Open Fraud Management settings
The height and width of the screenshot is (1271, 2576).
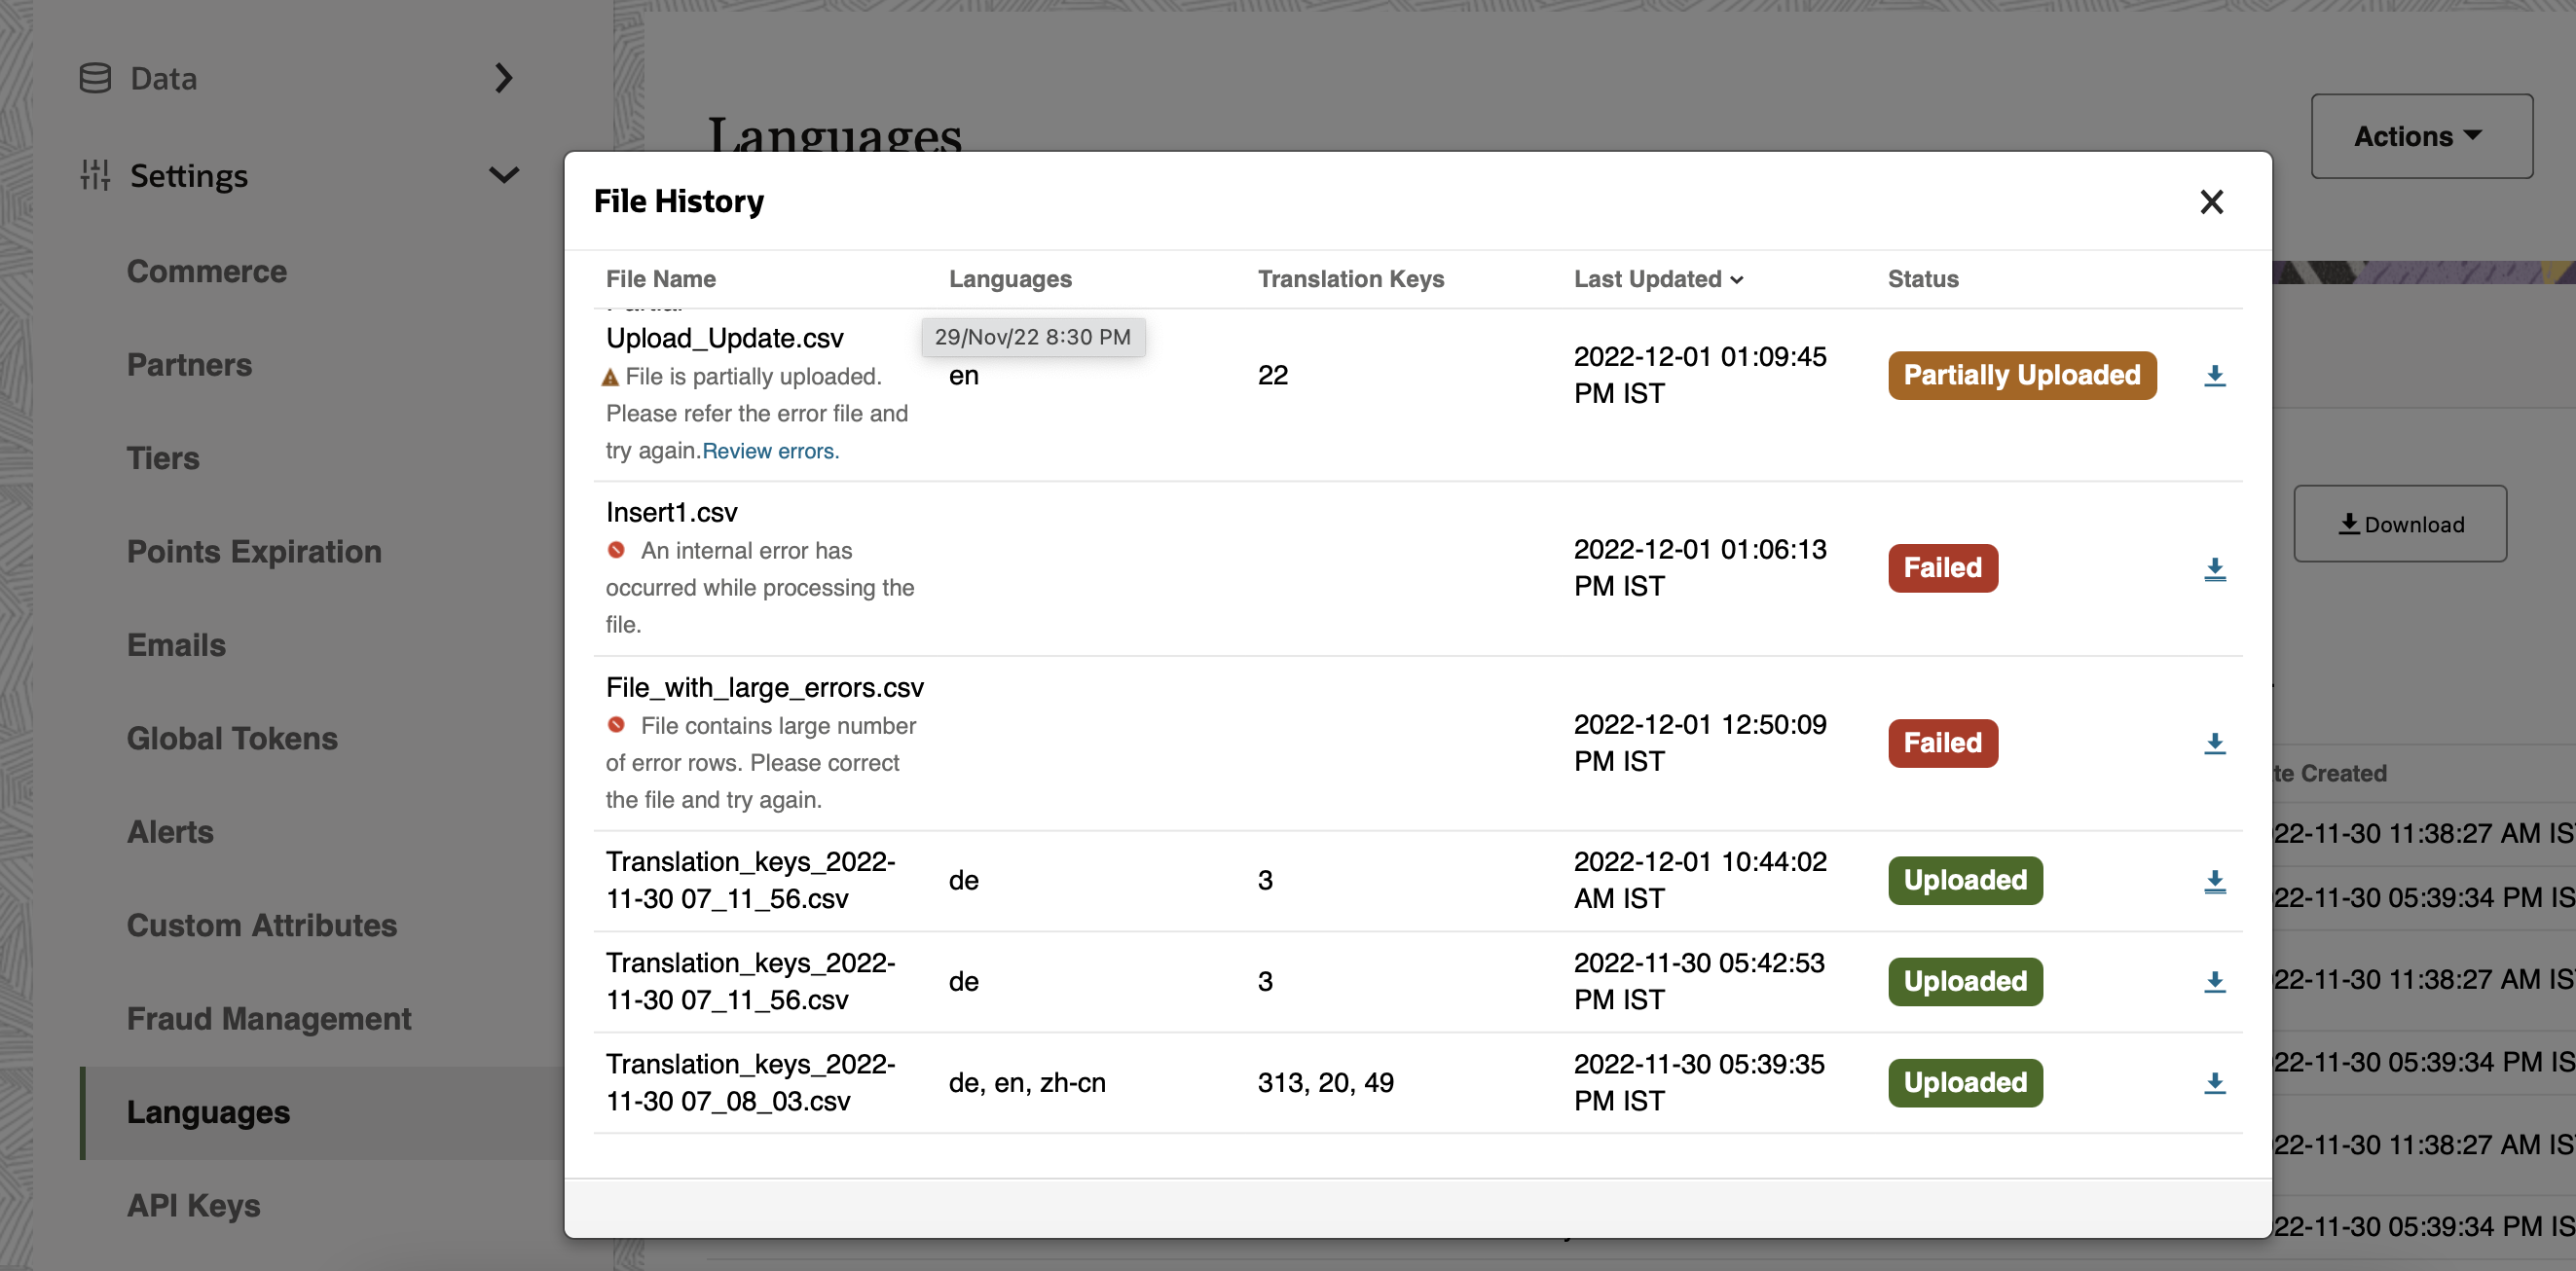[x=269, y=1018]
